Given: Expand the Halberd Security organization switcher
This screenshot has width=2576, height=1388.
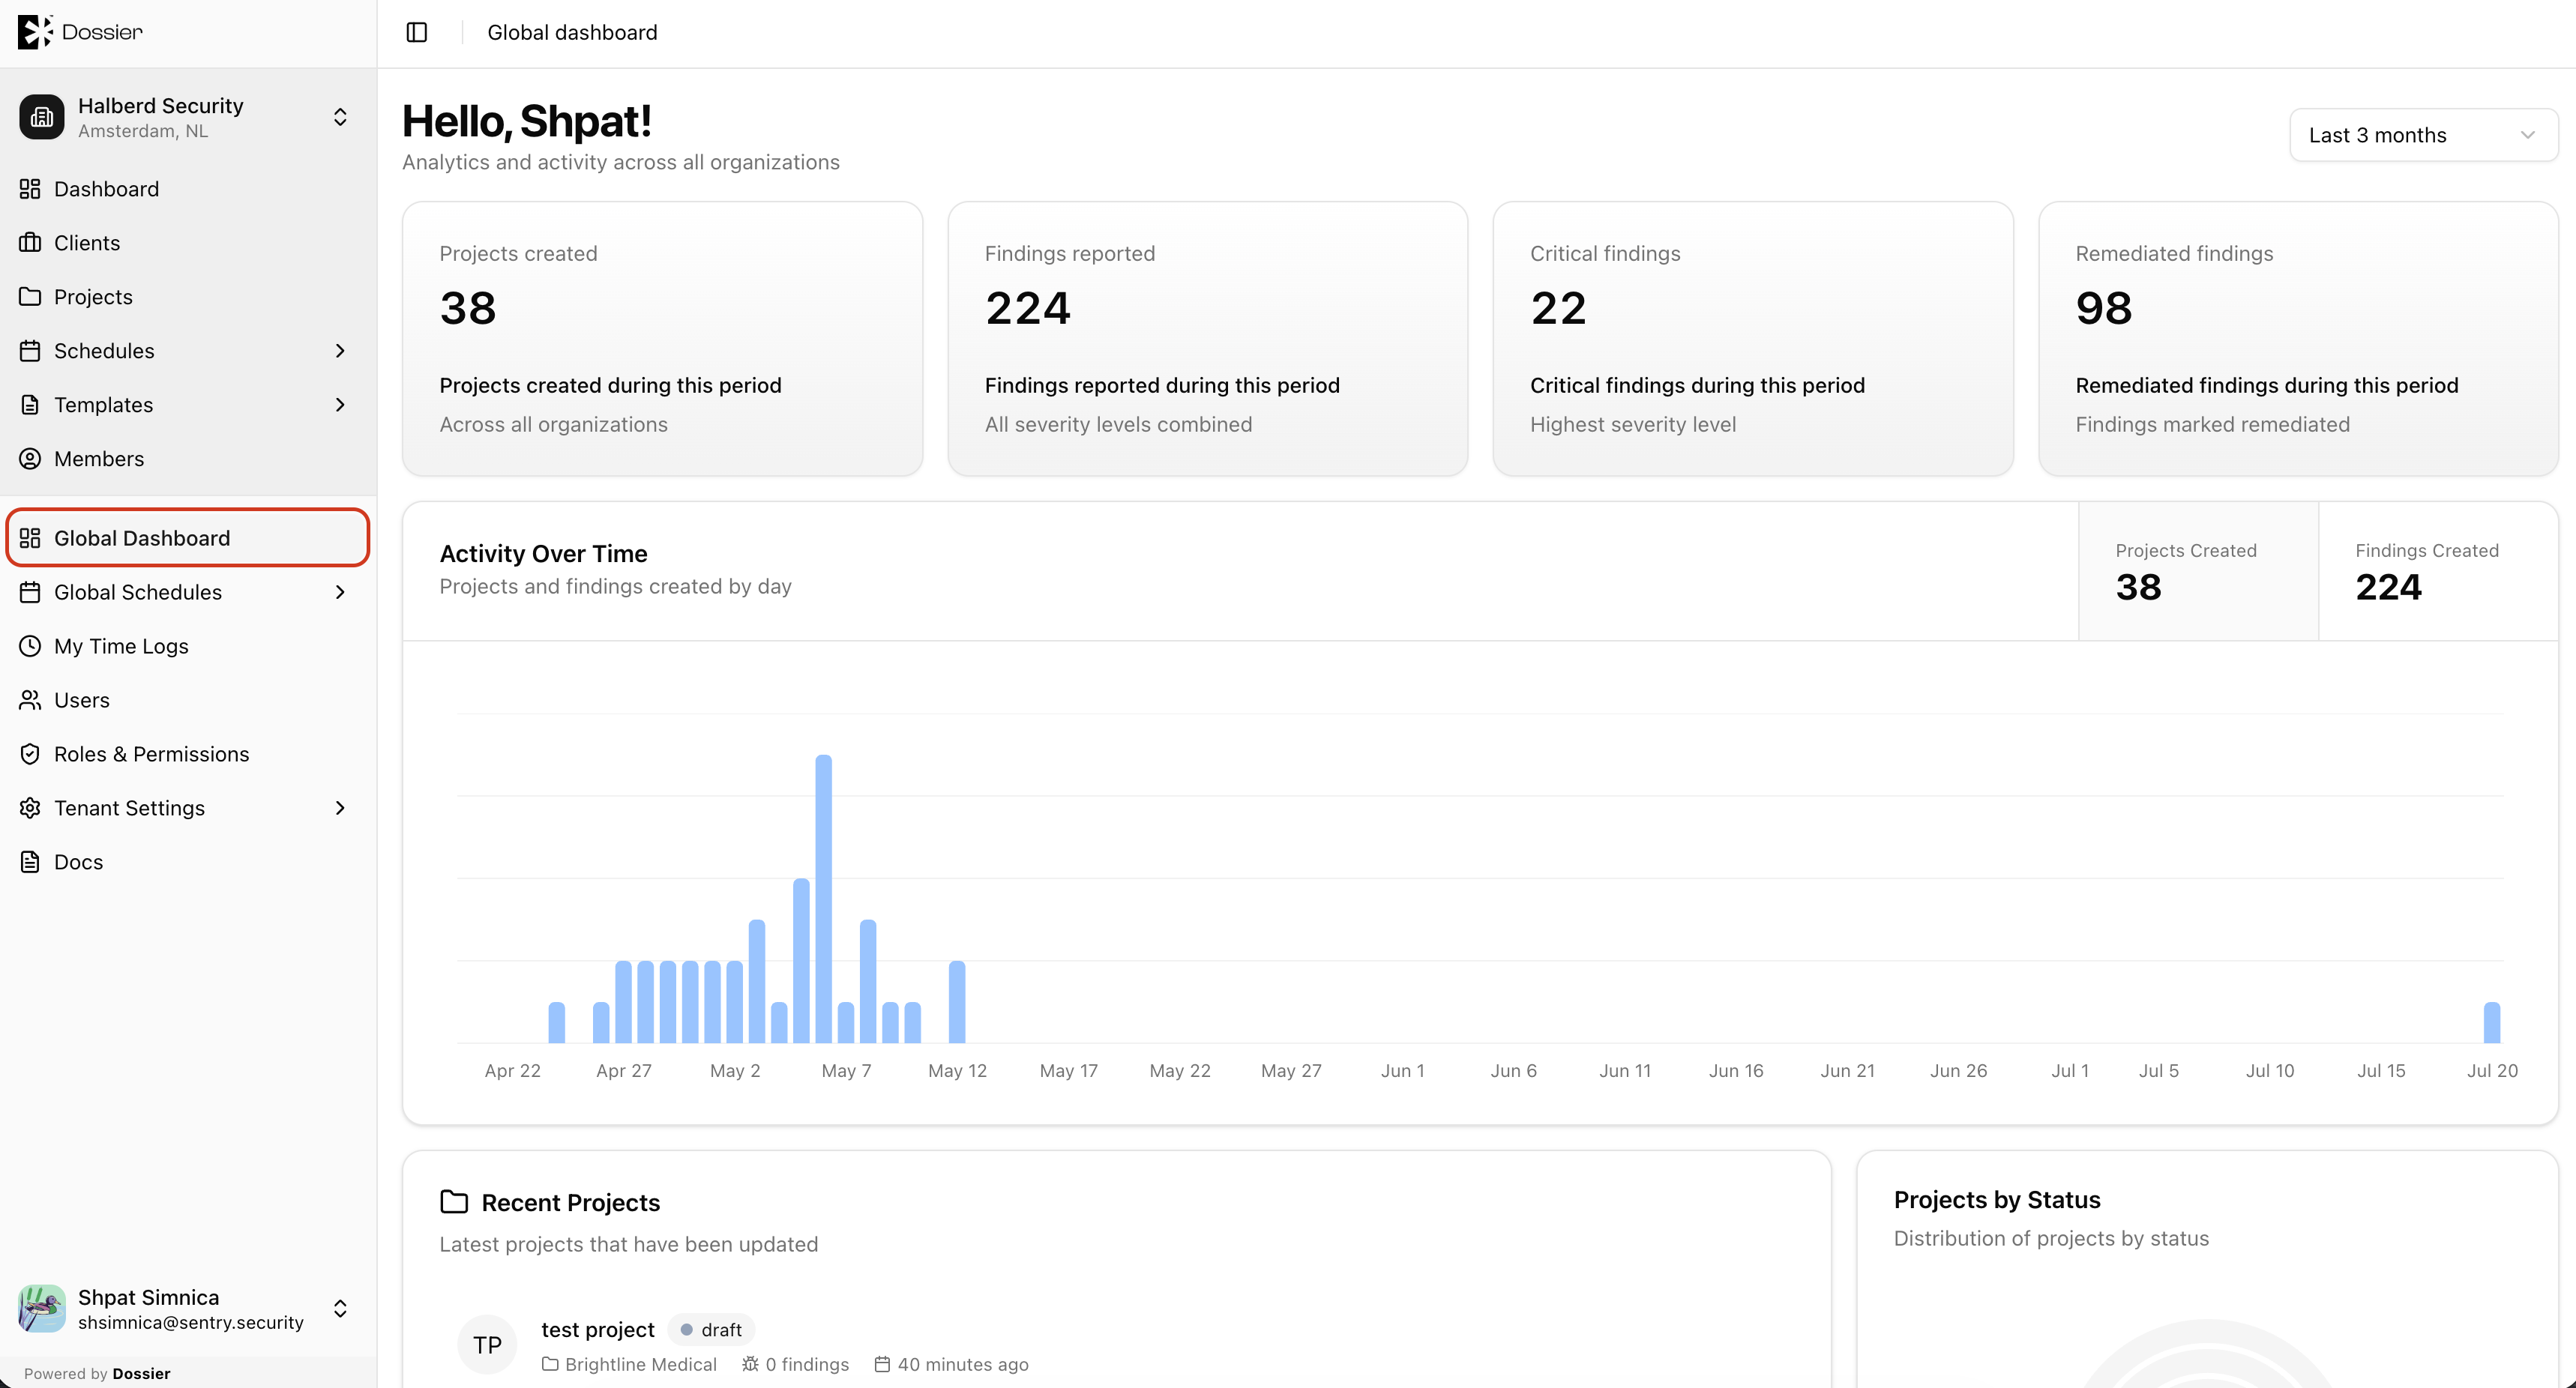Looking at the screenshot, I should tap(340, 117).
